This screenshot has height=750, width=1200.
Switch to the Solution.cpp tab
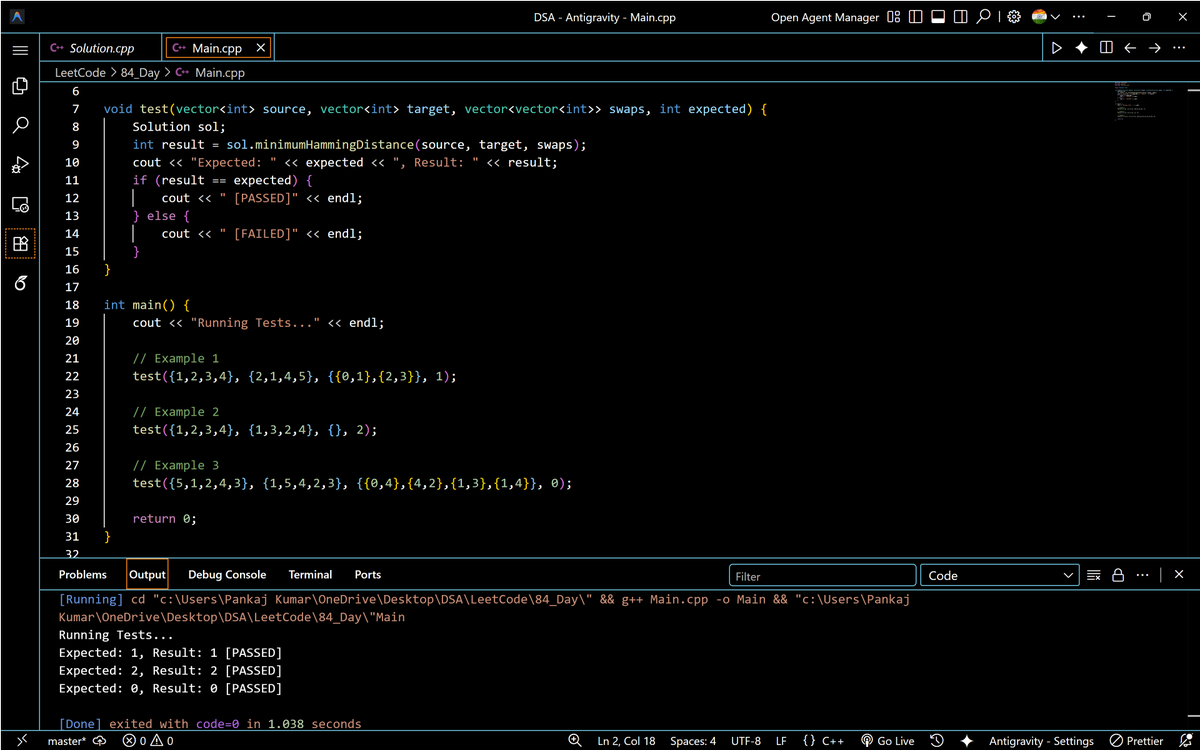coord(101,48)
